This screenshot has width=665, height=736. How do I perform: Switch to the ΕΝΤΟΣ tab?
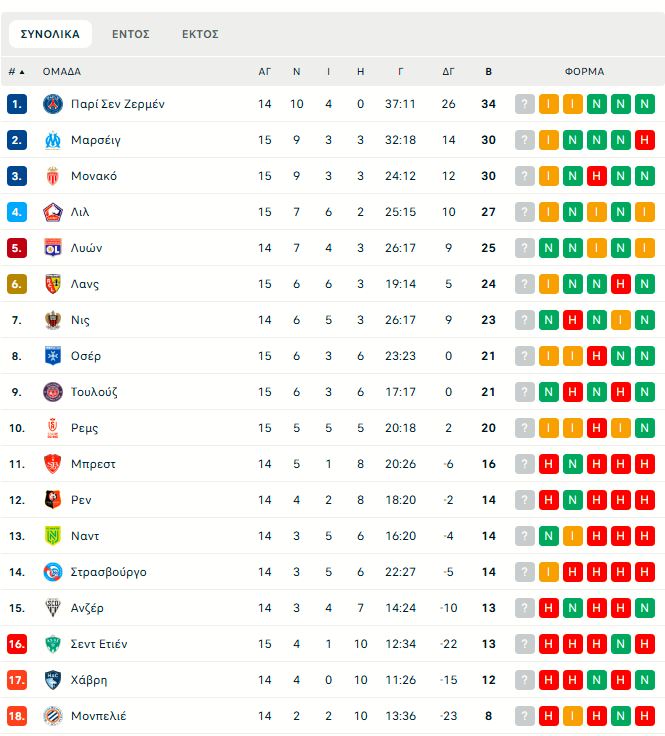point(131,34)
